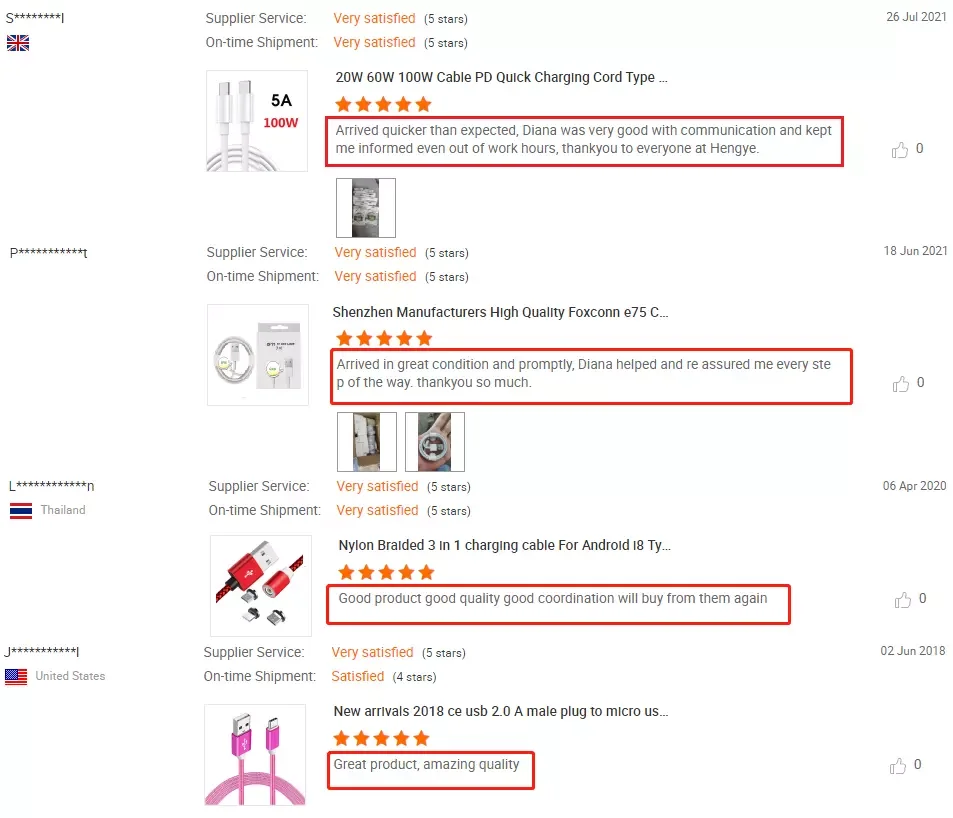View the red magnetic braided cable image
This screenshot has width=953, height=818.
(x=260, y=586)
